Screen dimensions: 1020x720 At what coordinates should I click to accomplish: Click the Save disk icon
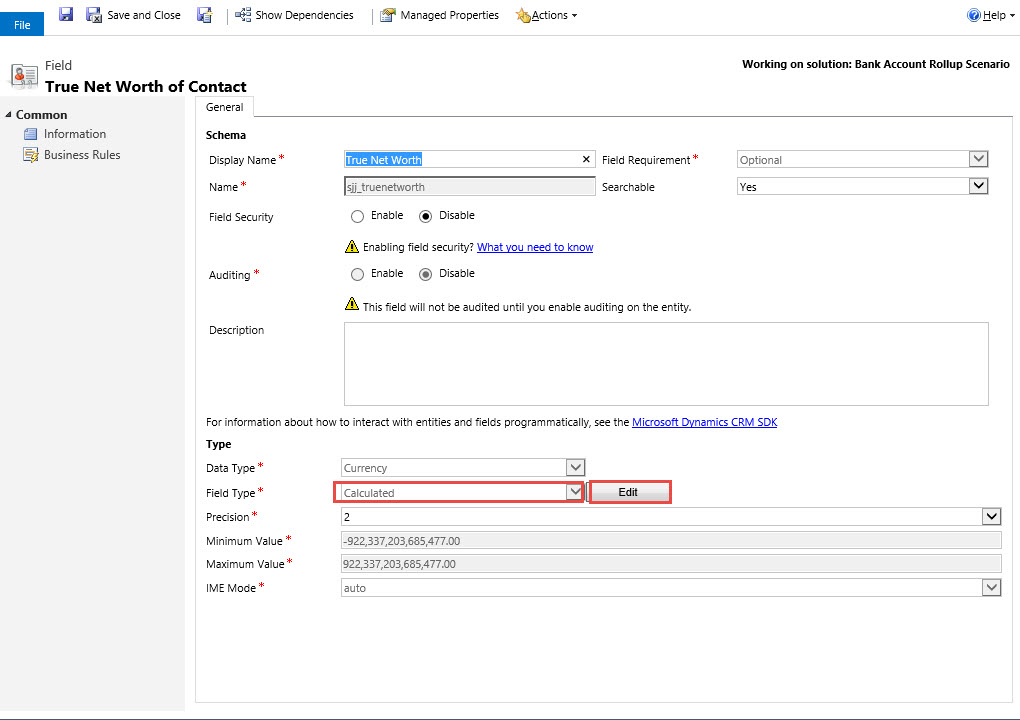(66, 15)
